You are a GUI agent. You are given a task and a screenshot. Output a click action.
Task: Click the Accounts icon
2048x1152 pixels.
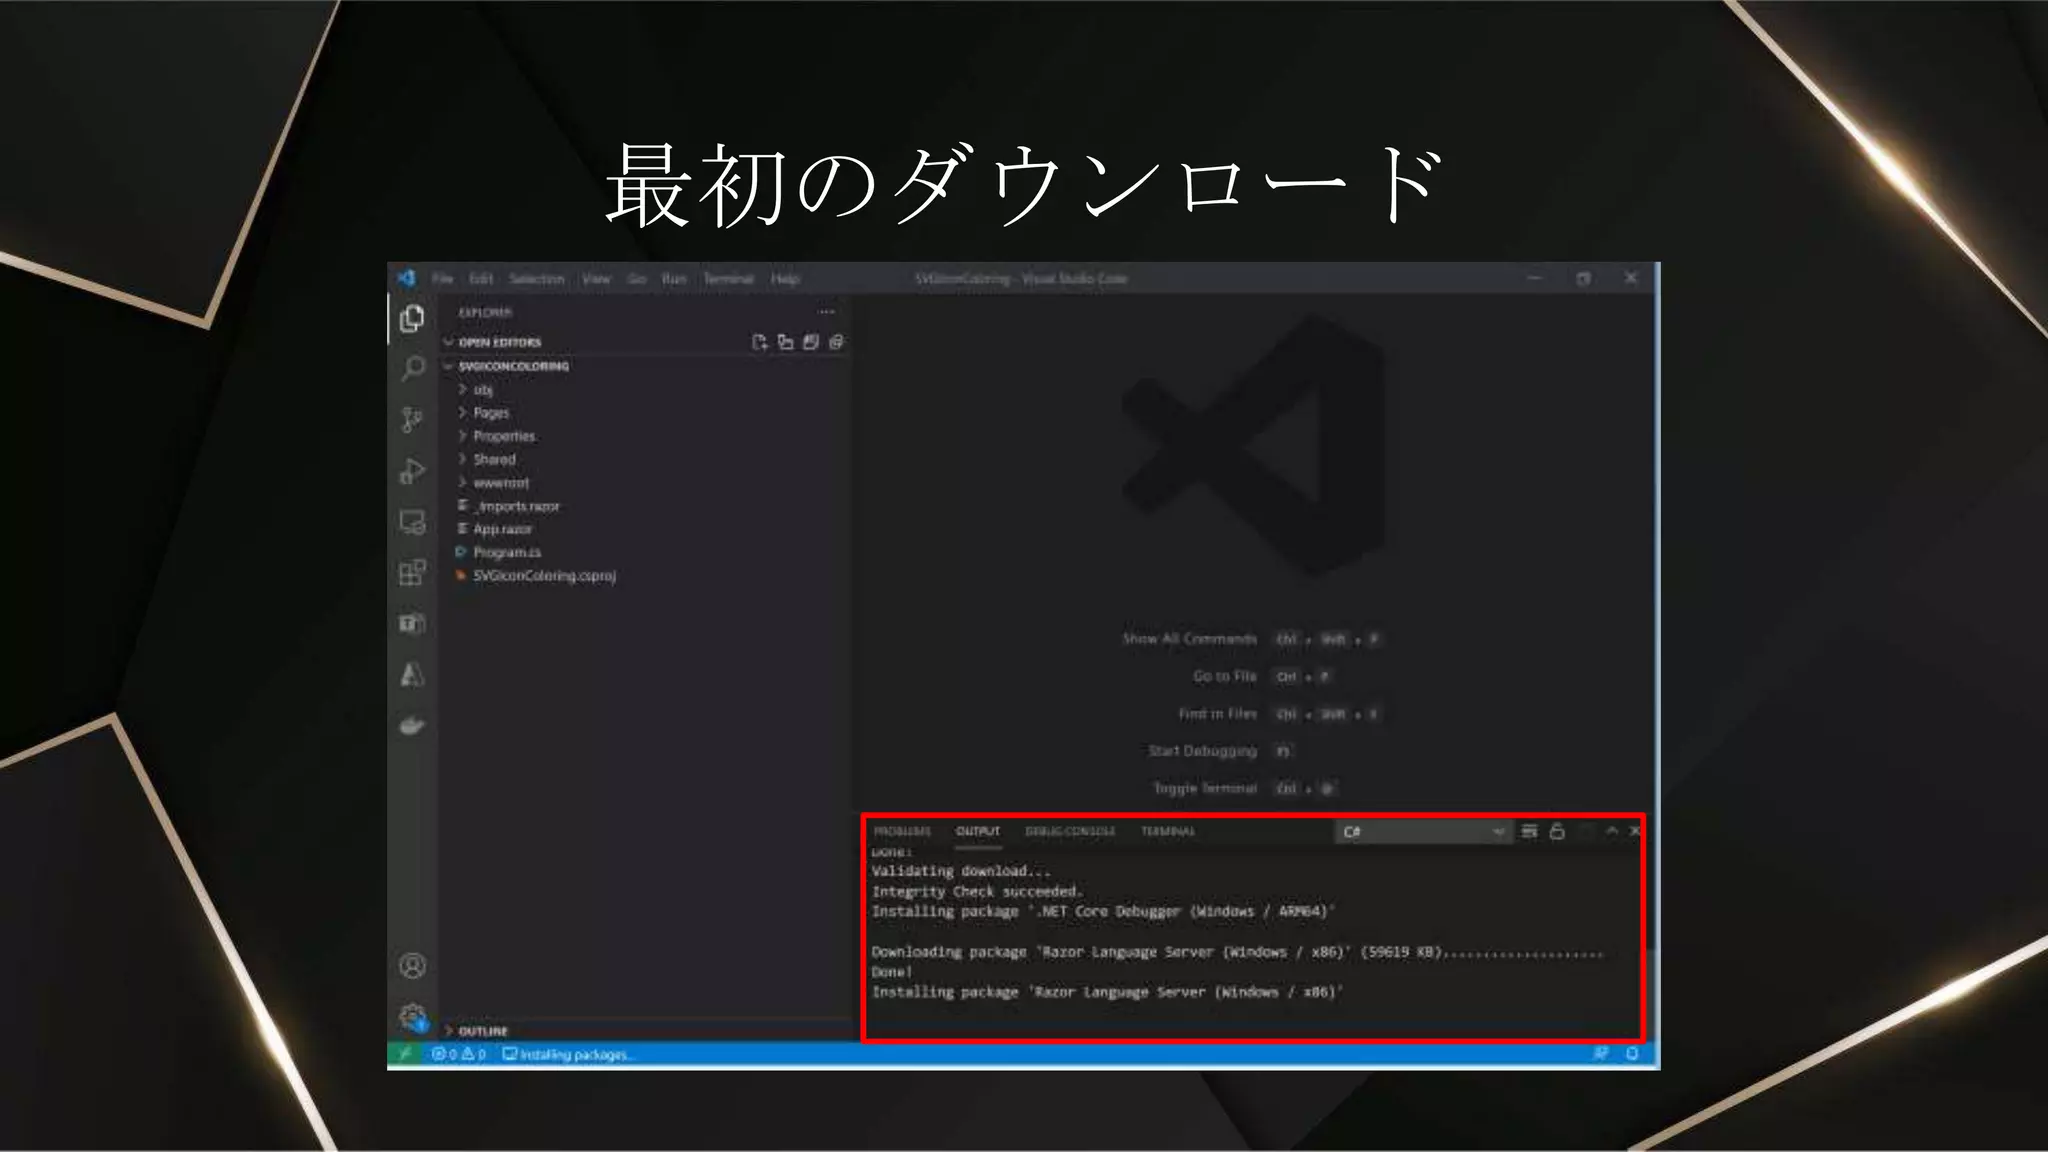pos(412,966)
